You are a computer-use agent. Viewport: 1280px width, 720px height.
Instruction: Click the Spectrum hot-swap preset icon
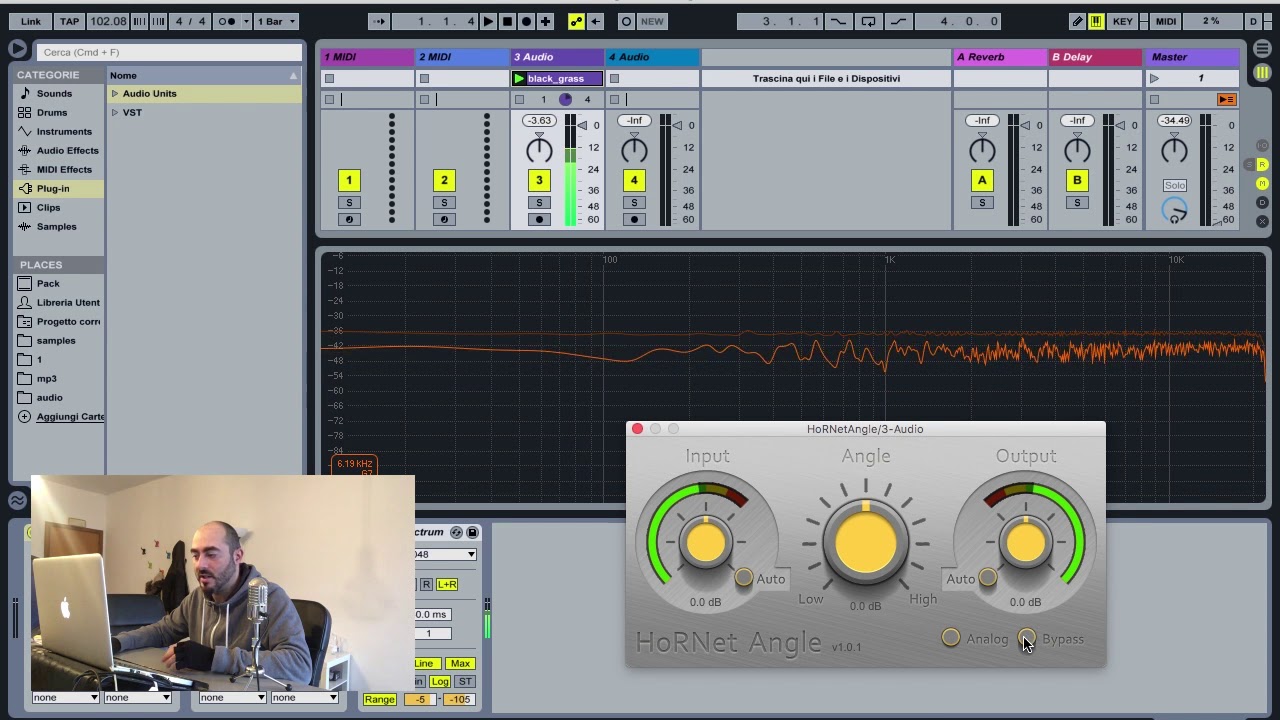tap(456, 533)
